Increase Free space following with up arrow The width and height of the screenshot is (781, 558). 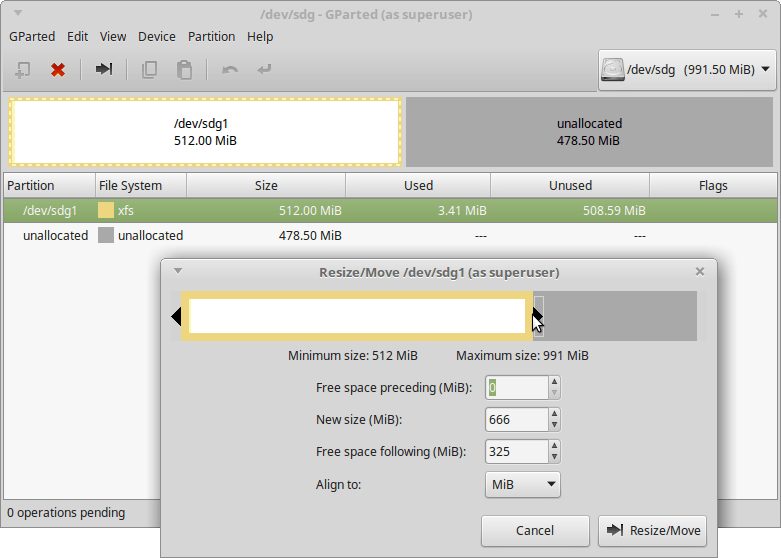tap(554, 445)
